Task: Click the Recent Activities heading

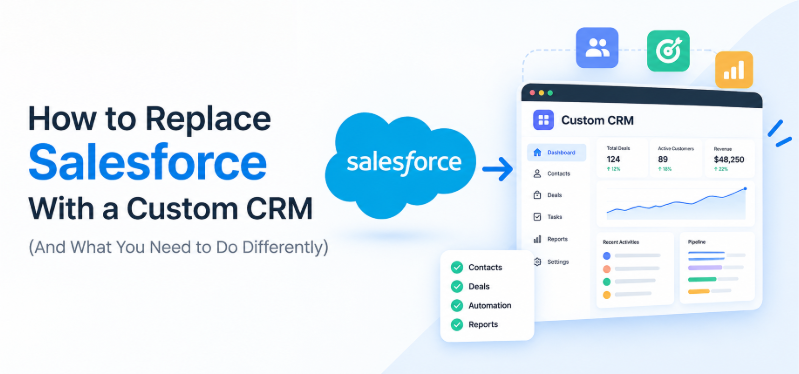Action: 621,242
